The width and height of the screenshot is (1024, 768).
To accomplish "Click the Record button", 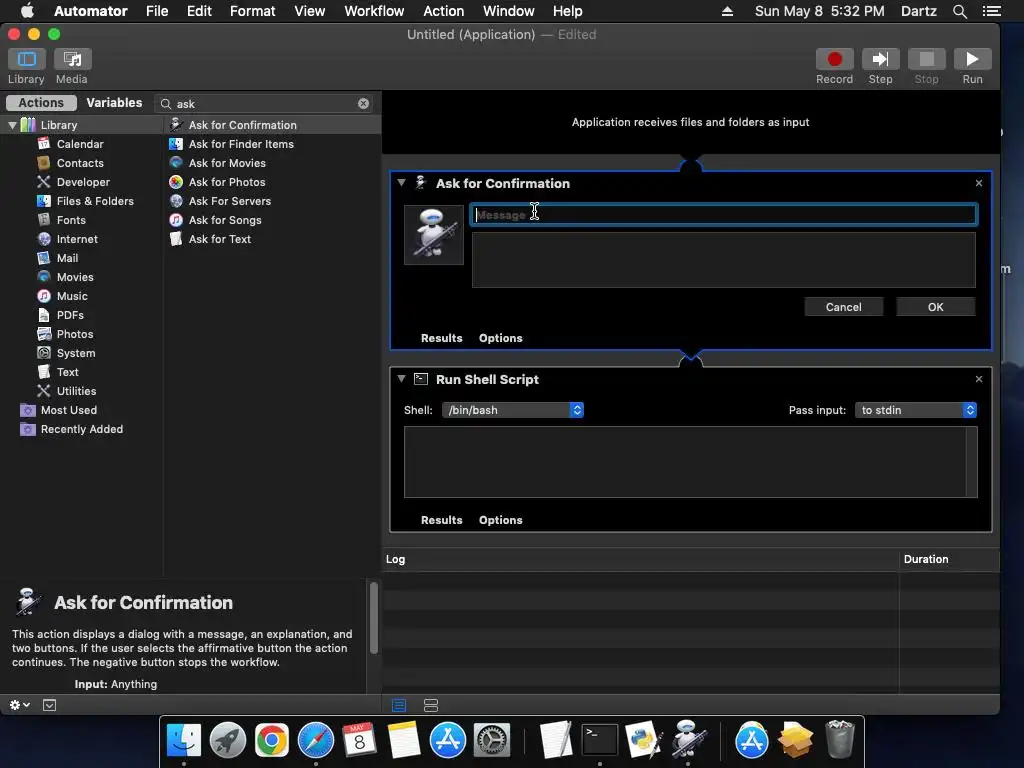I will (834, 59).
